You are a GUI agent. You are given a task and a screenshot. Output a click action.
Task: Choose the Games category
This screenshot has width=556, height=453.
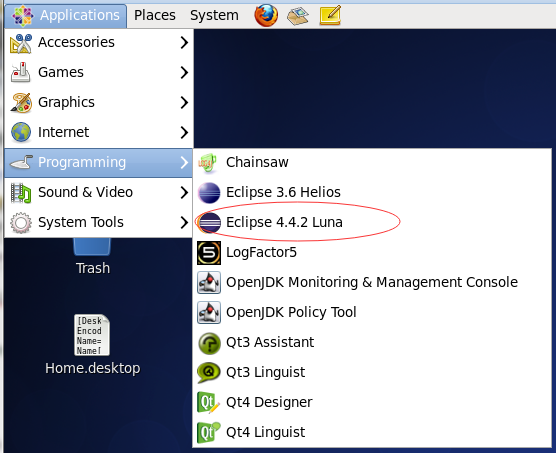coord(99,72)
